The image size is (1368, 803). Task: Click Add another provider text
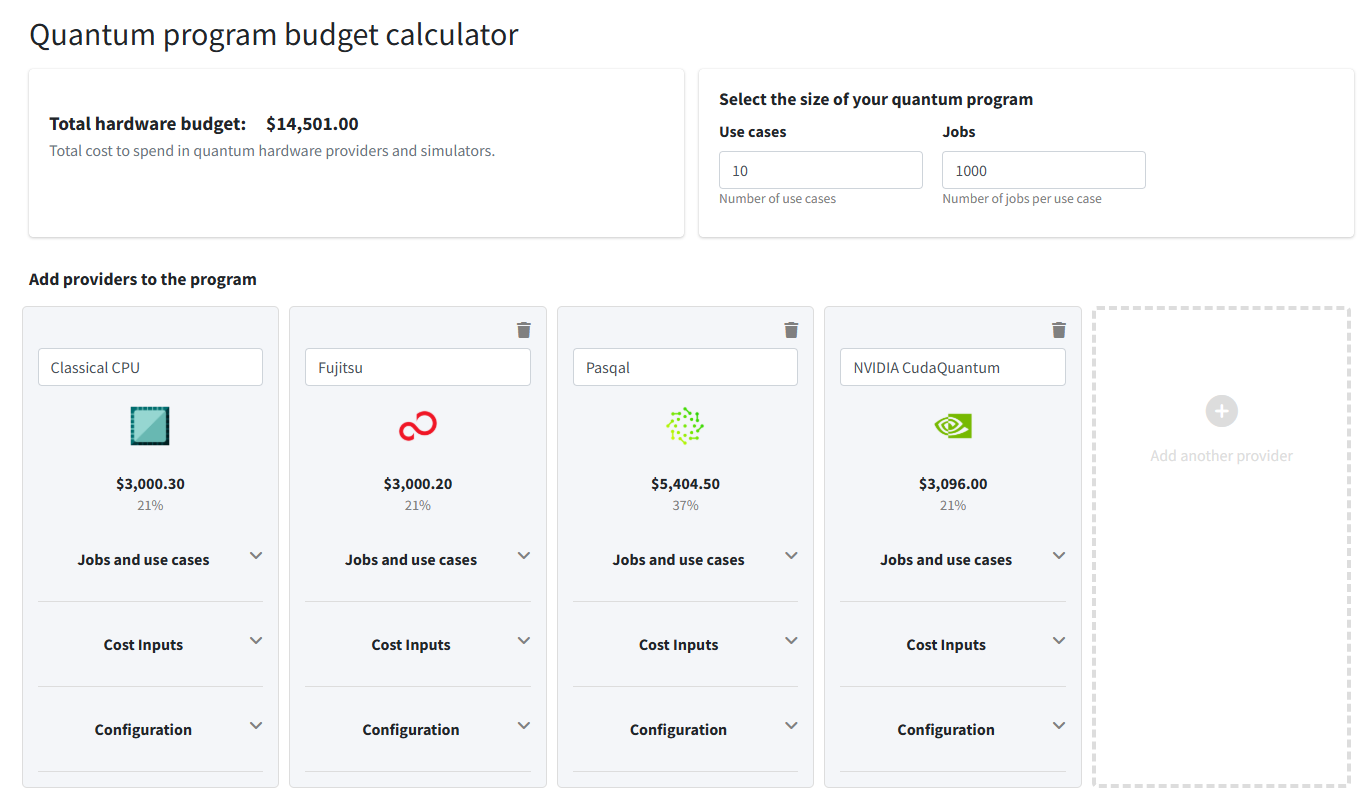pyautogui.click(x=1221, y=456)
